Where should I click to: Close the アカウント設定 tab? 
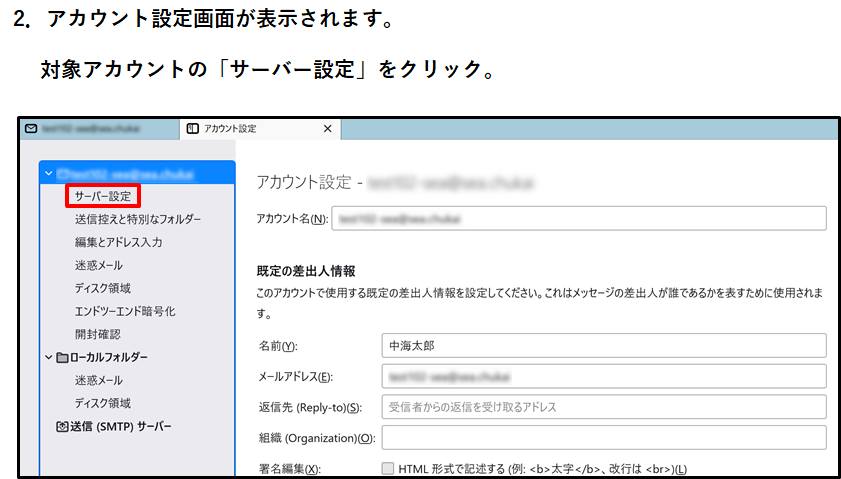[x=327, y=129]
